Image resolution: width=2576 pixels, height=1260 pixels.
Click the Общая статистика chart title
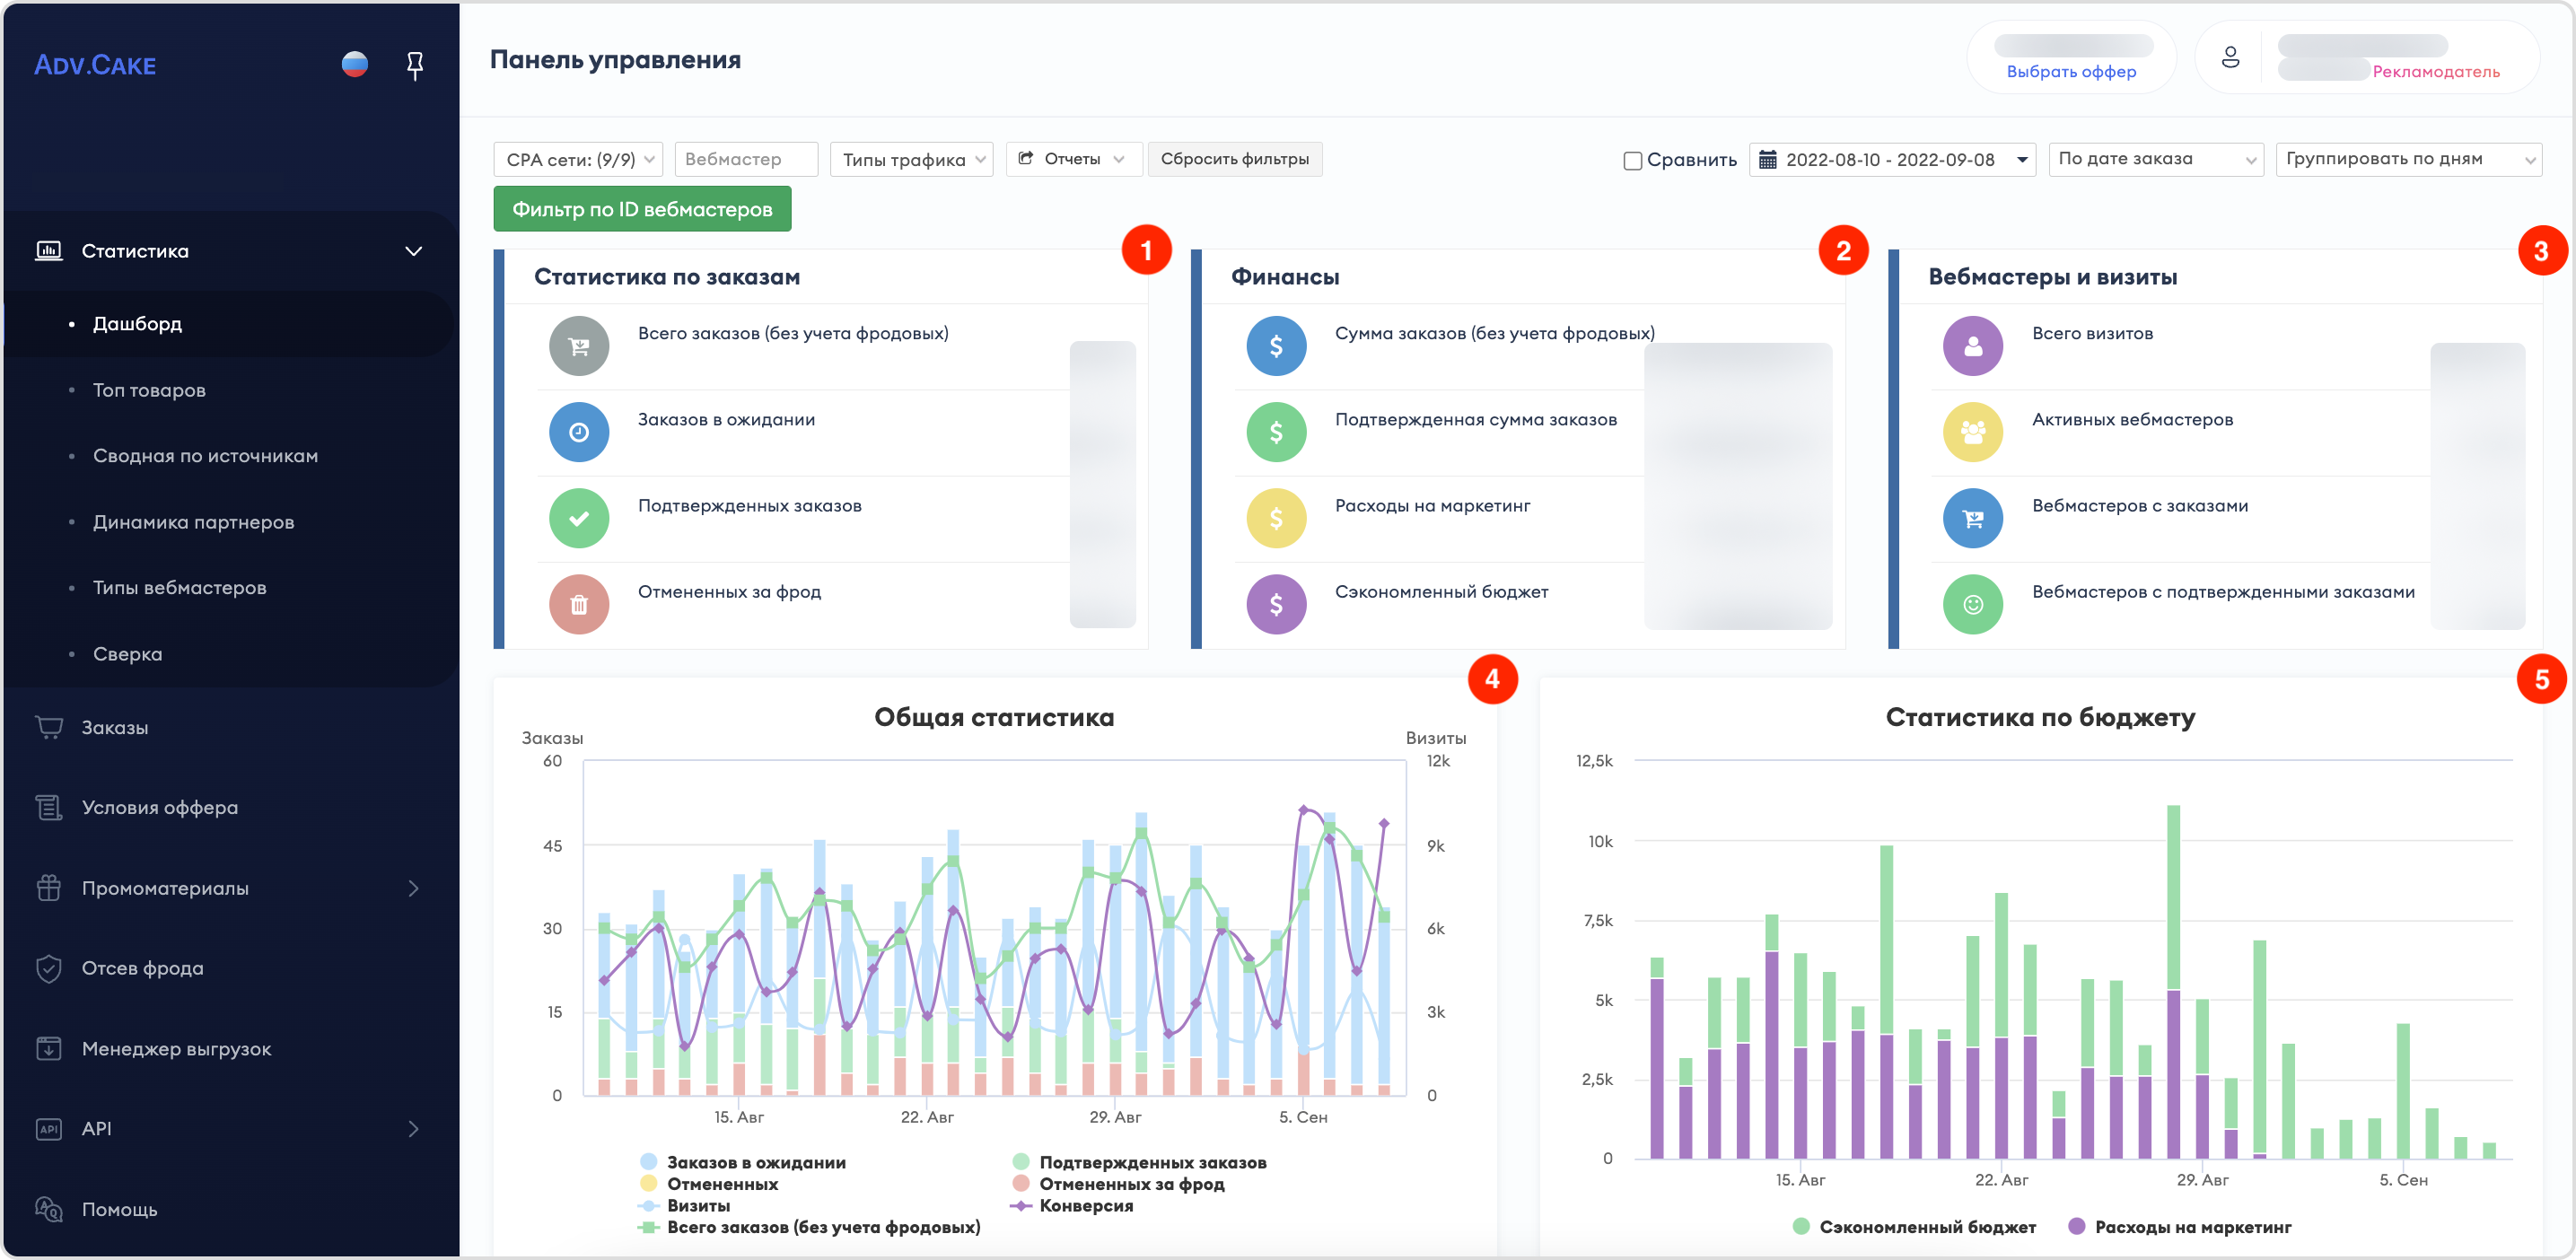(994, 717)
